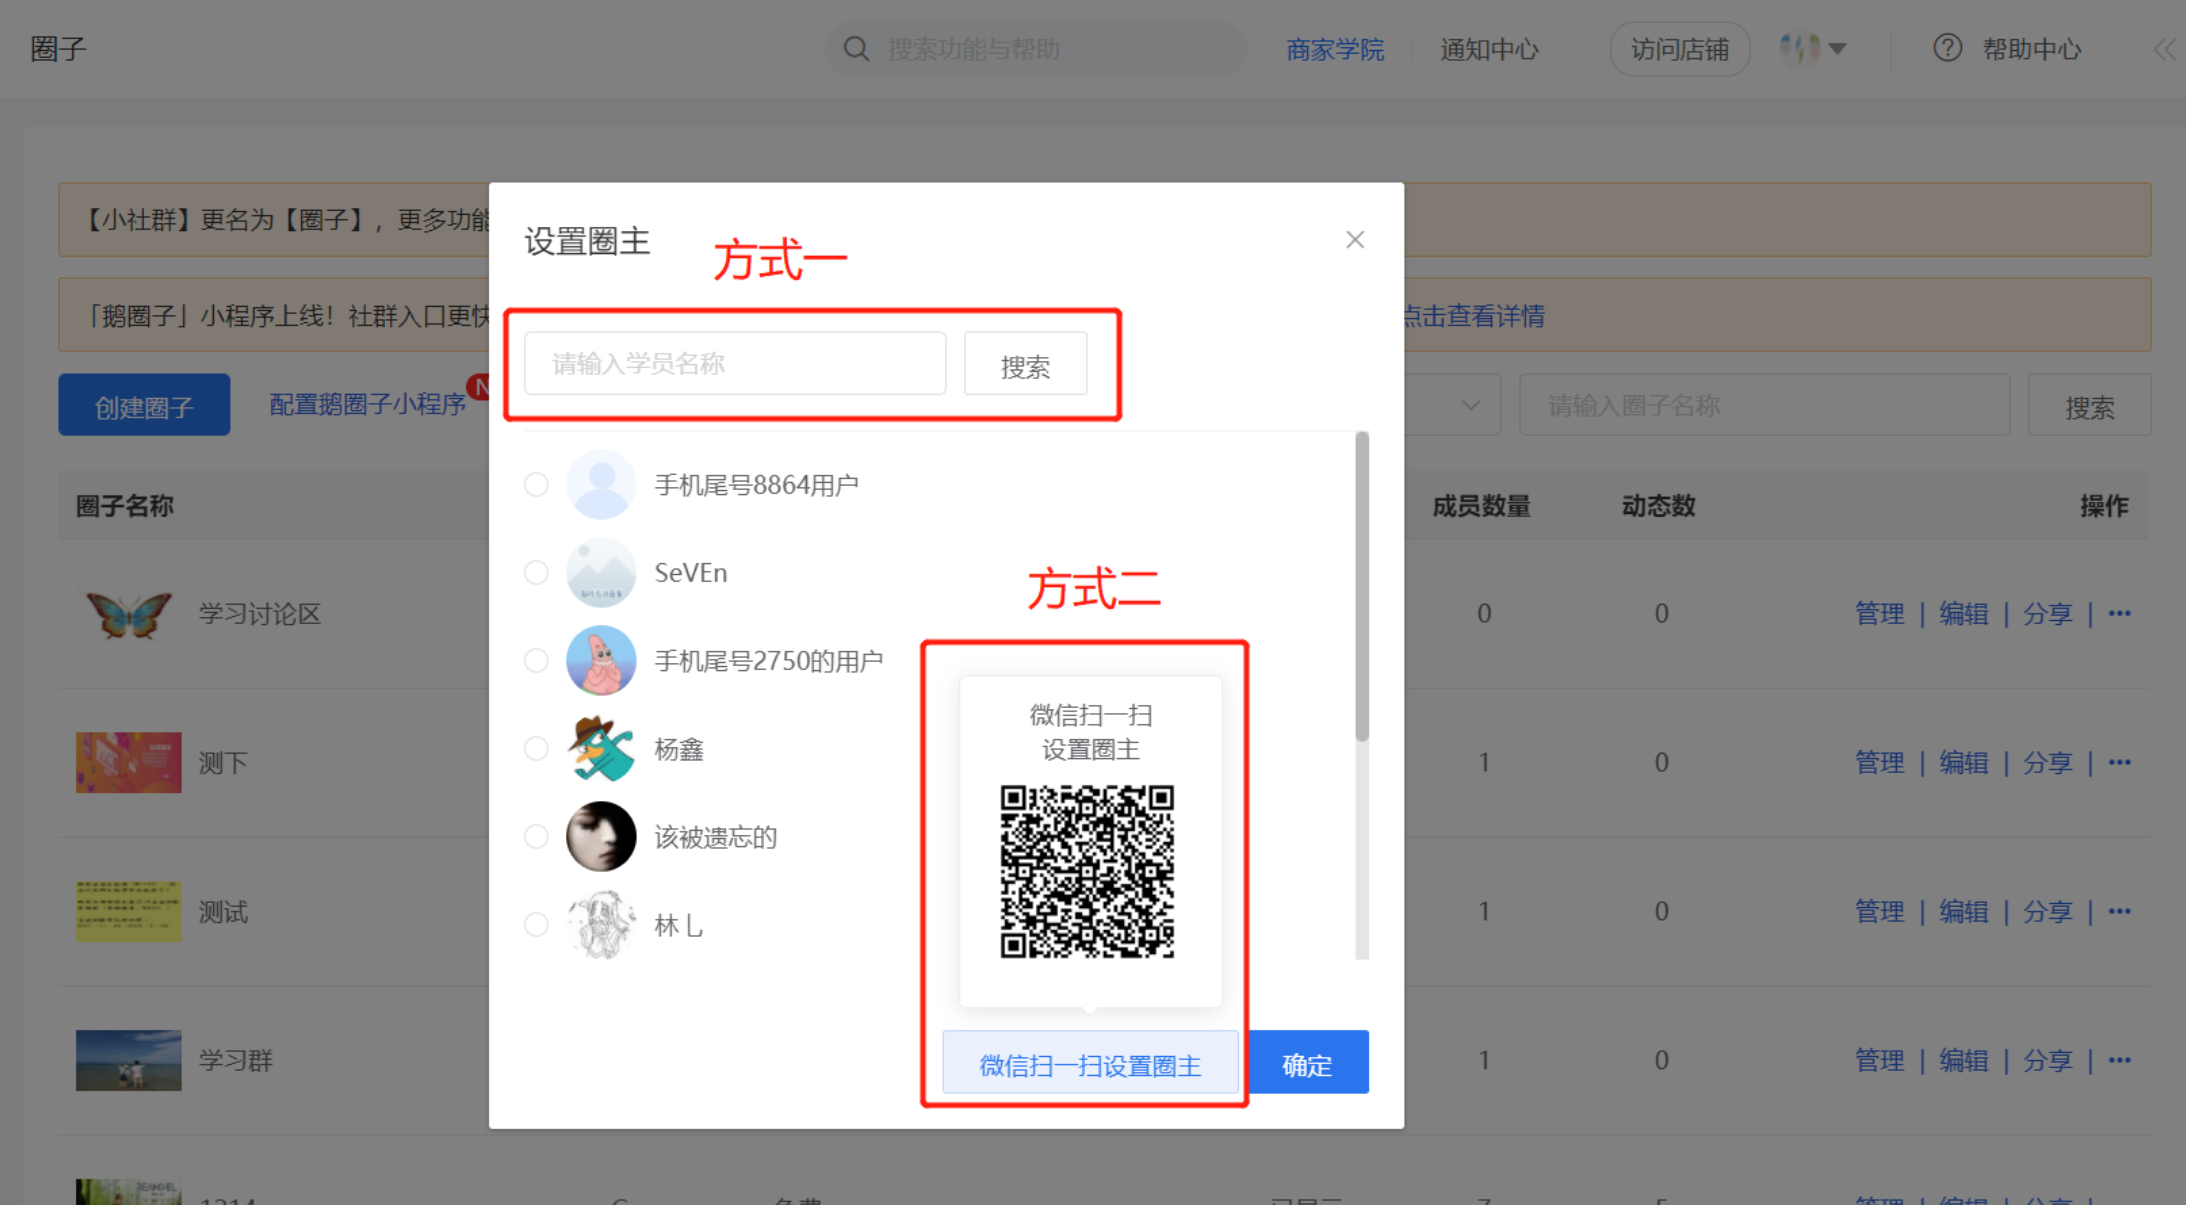Expand the account dropdown arrow in header

pos(1838,49)
